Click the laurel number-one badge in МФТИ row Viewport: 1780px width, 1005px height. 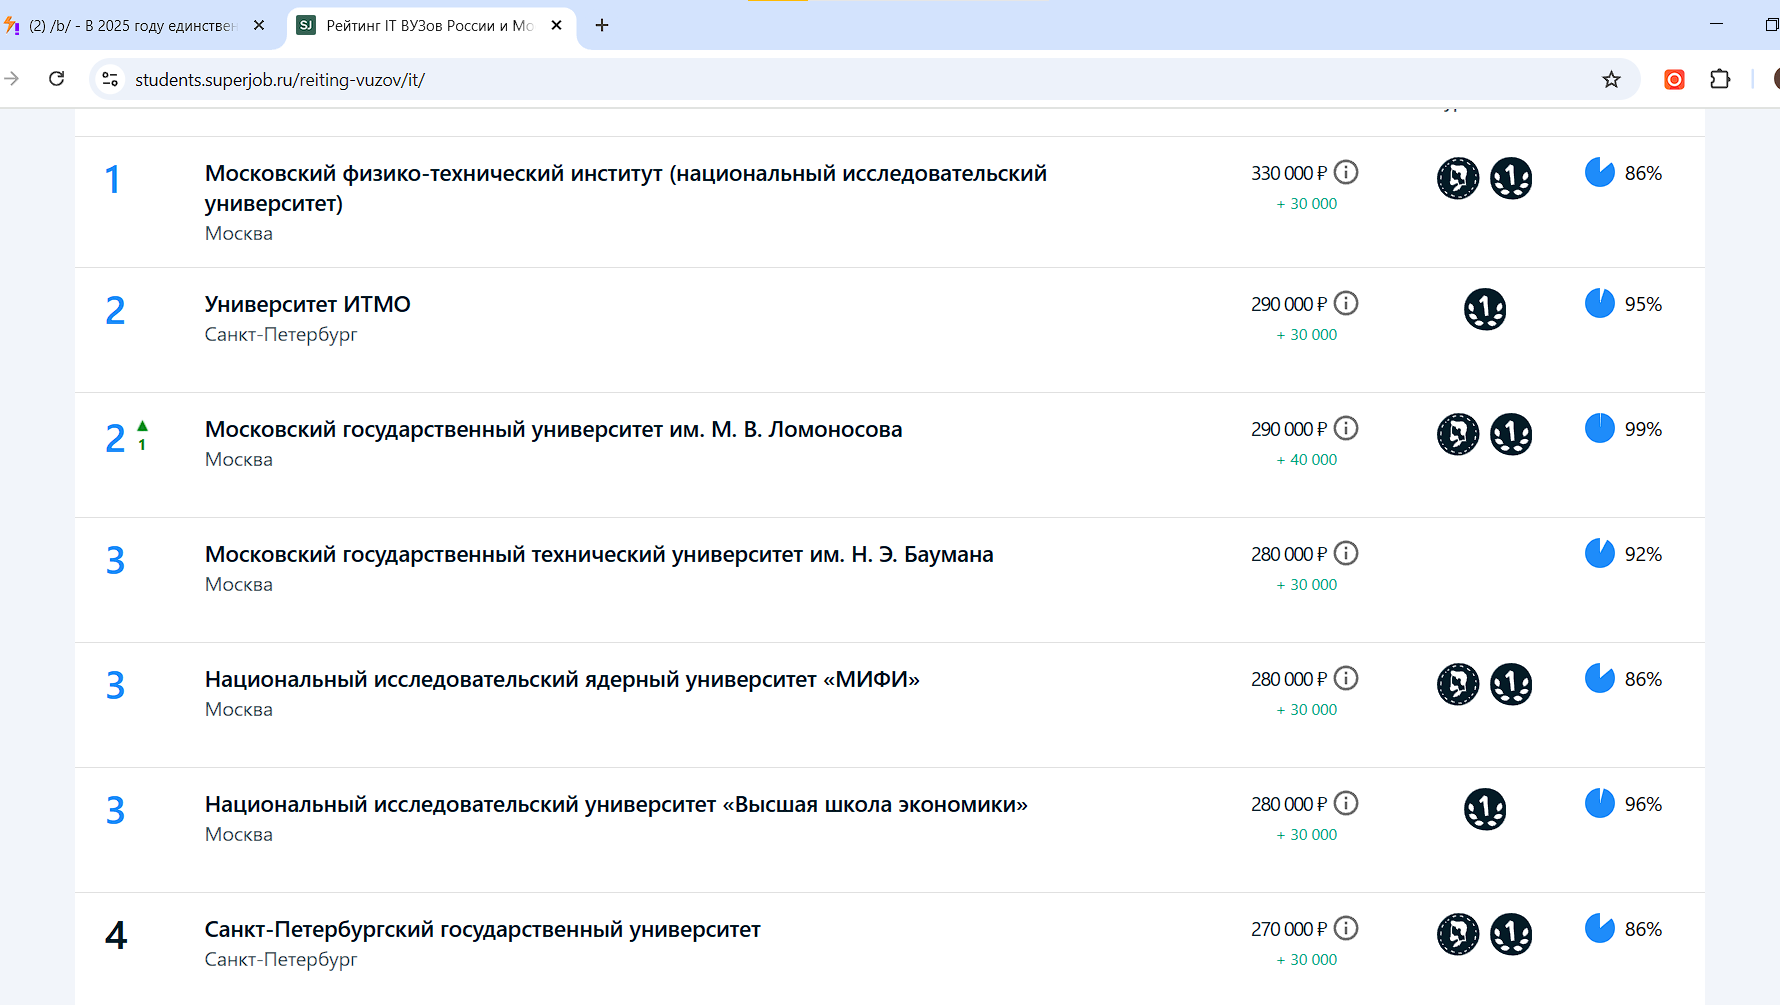click(1511, 179)
